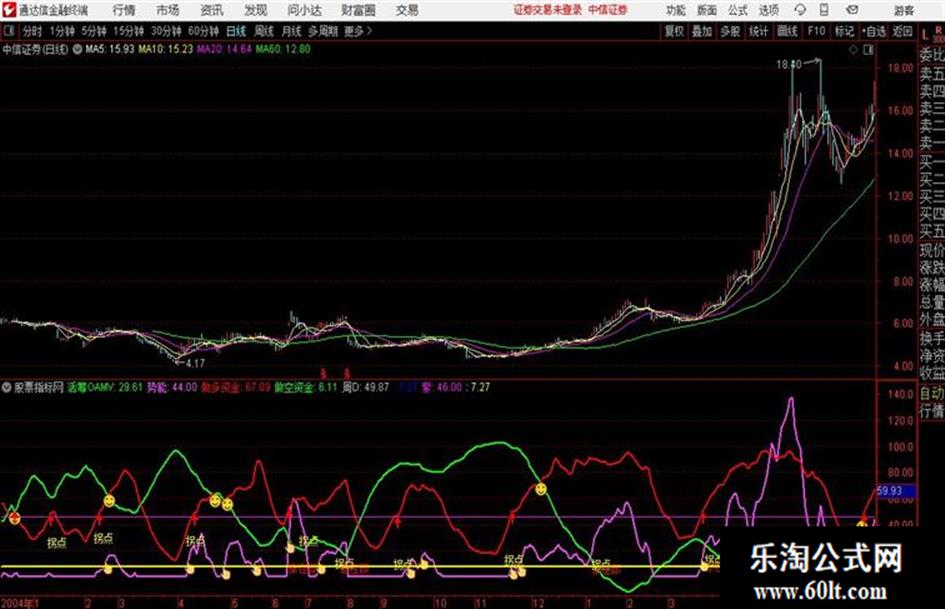This screenshot has height=609, width=945.
Task: Click the purple MA20 indicator value
Action: click(224, 49)
